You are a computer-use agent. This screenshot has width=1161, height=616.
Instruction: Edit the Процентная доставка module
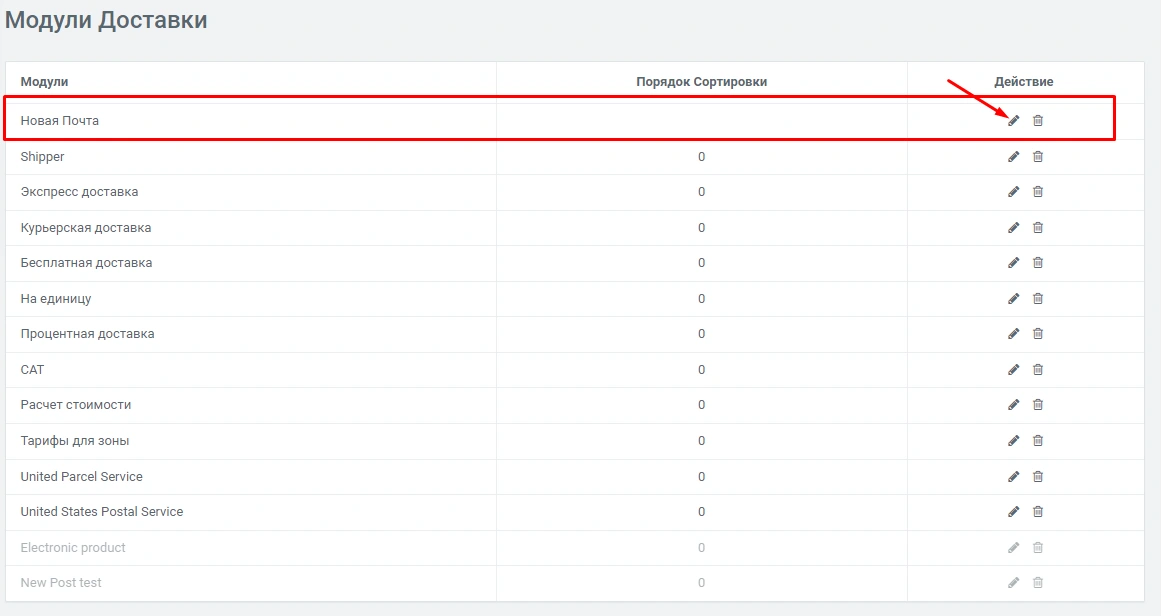1013,334
